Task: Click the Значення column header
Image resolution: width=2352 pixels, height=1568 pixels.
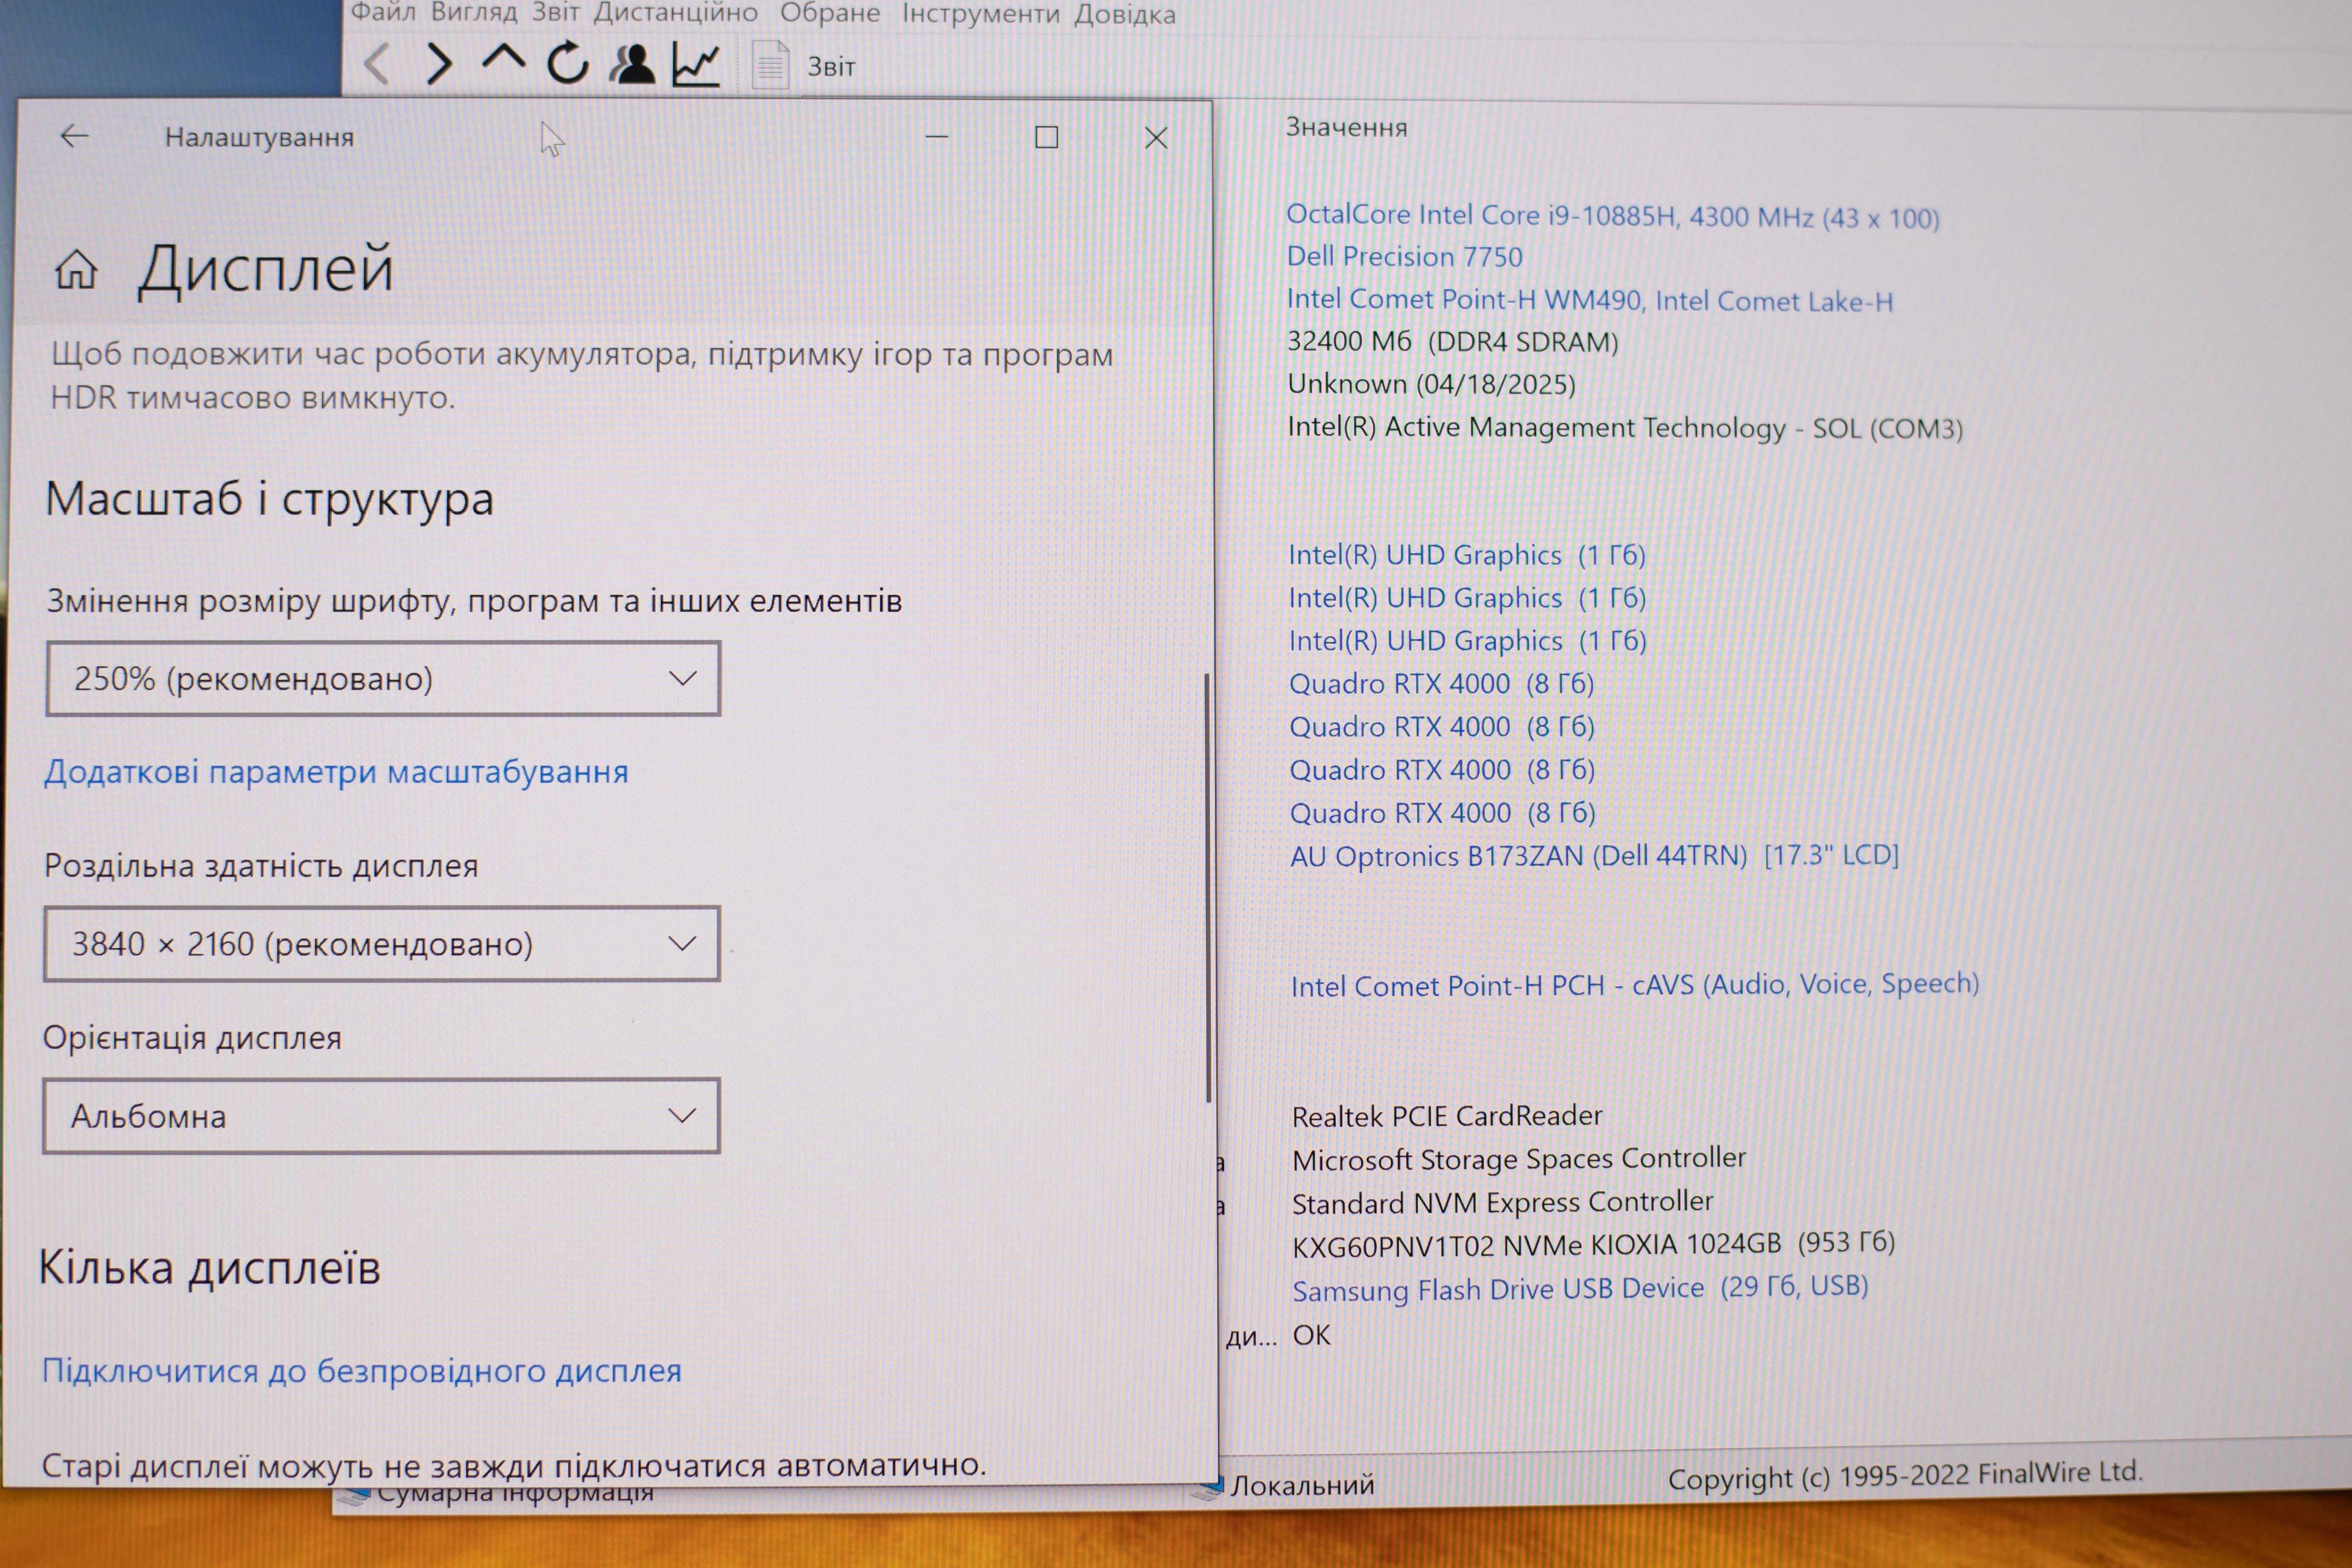Action: point(1346,127)
